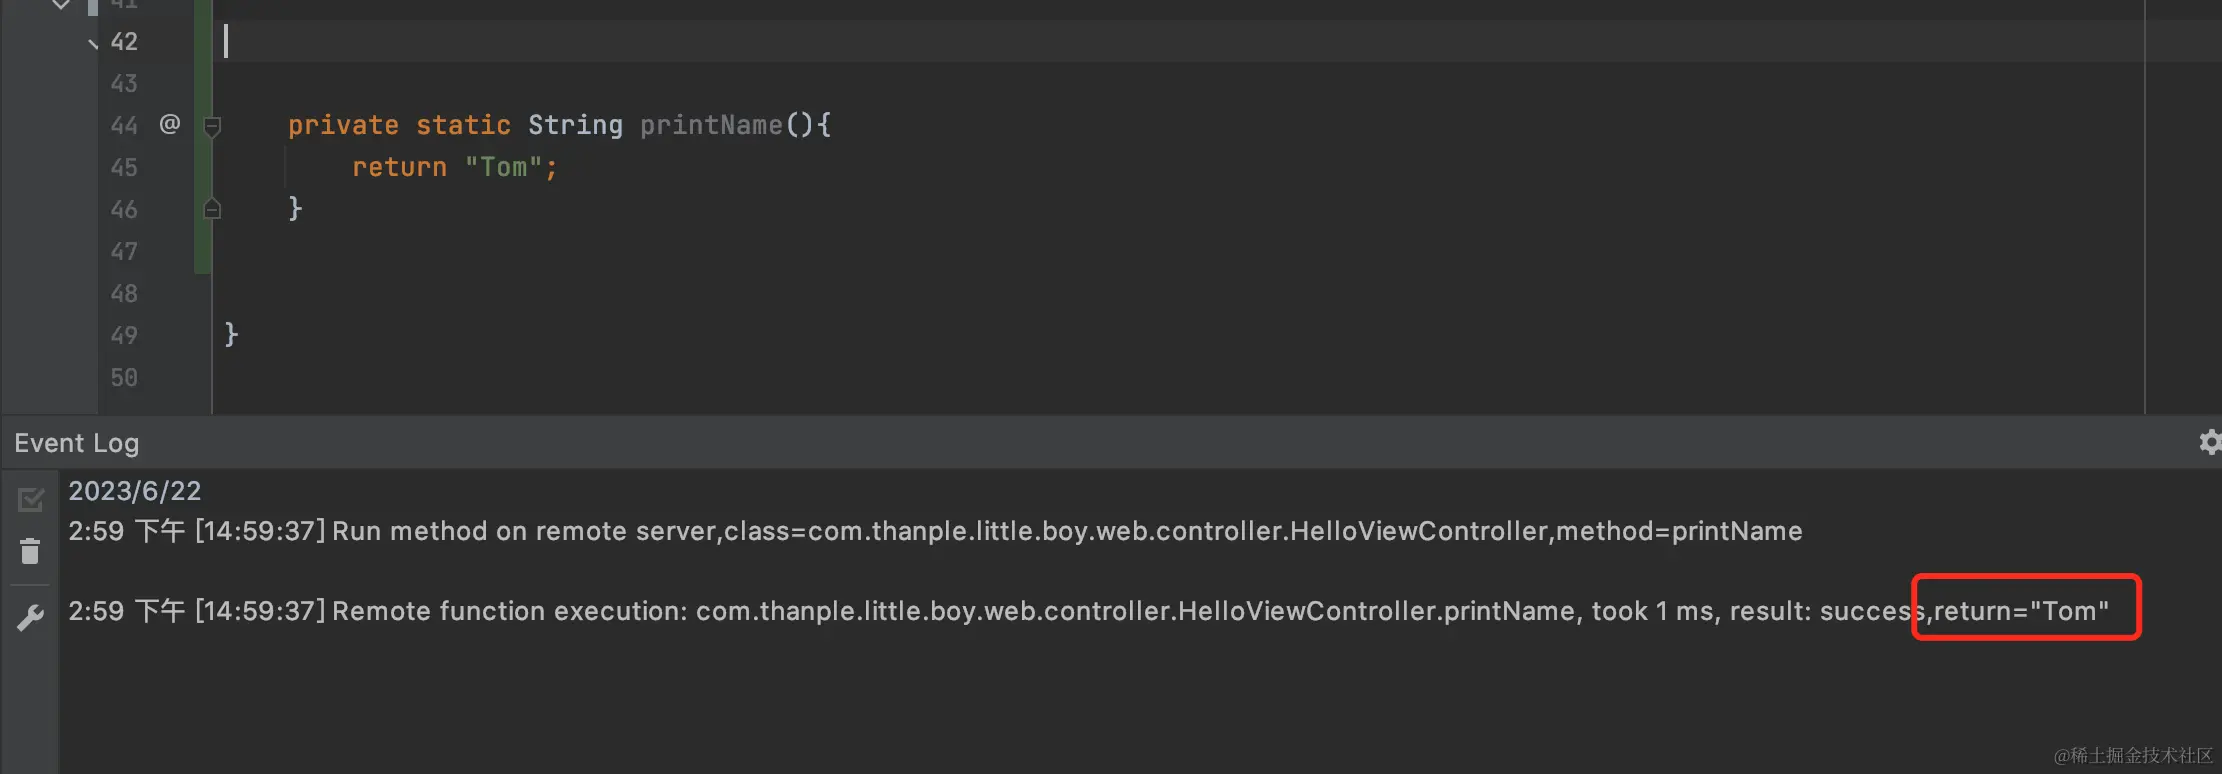Clear the log with the trash icon

[x=30, y=551]
